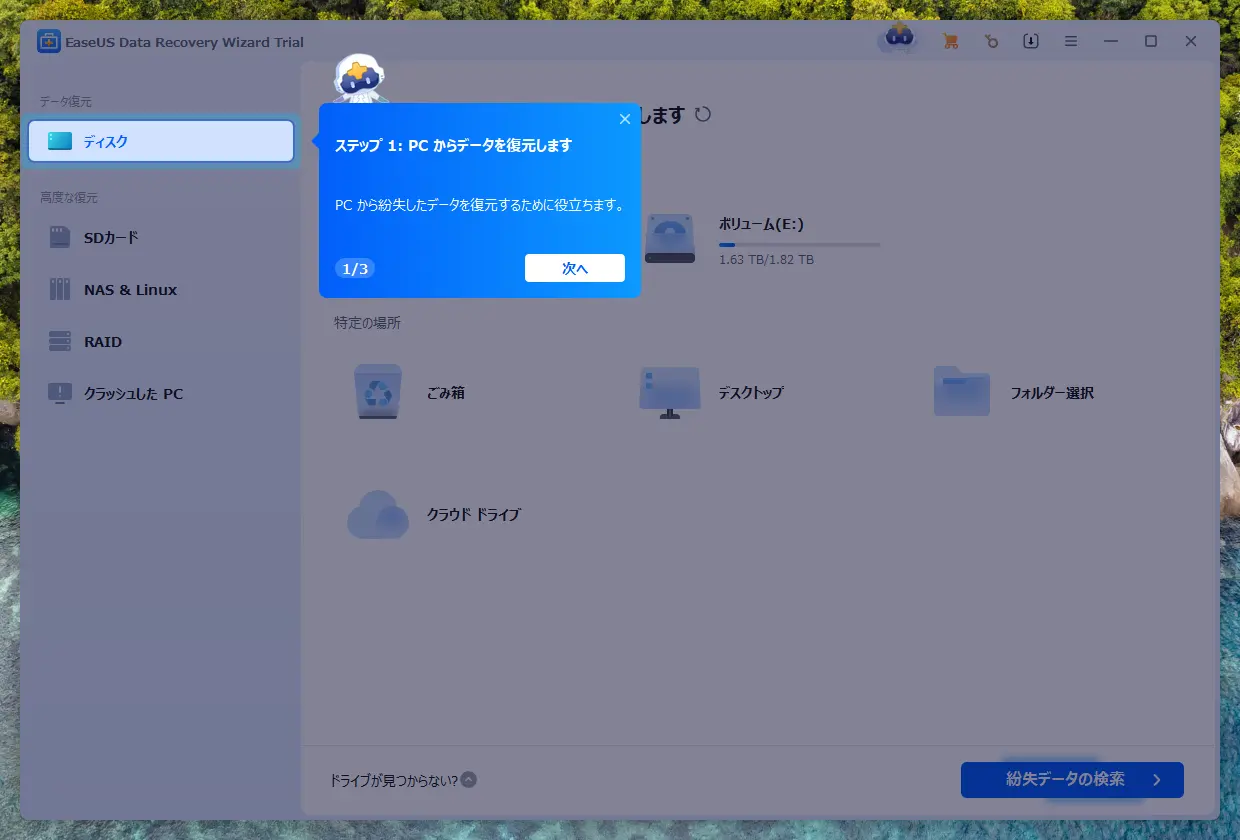Click the SD card icon in sidebar
Viewport: 1240px width, 840px height.
(x=60, y=238)
